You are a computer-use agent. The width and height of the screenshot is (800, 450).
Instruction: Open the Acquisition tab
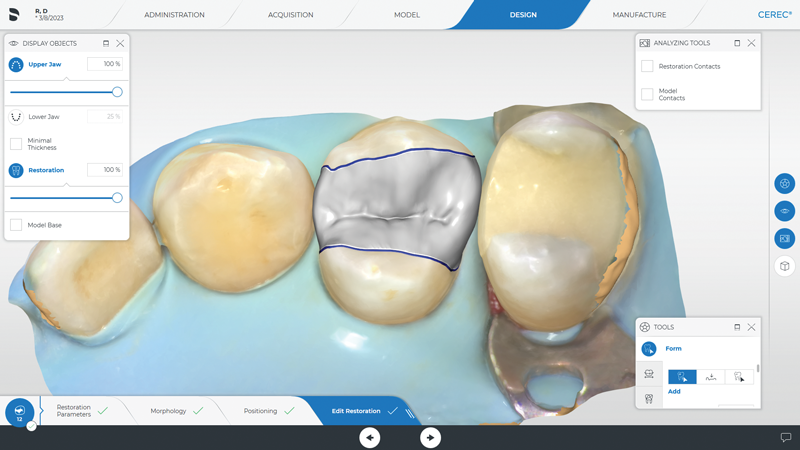click(291, 15)
